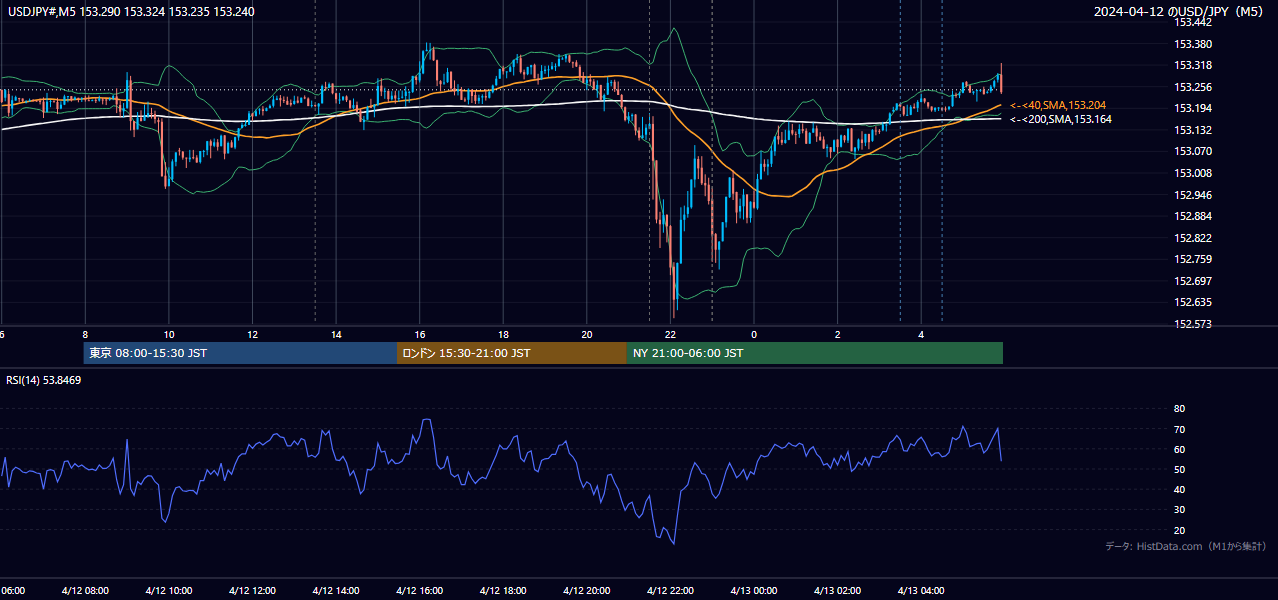Click the 200 SMA 153.164 label
Viewport: 1278px width, 600px height.
click(1061, 119)
